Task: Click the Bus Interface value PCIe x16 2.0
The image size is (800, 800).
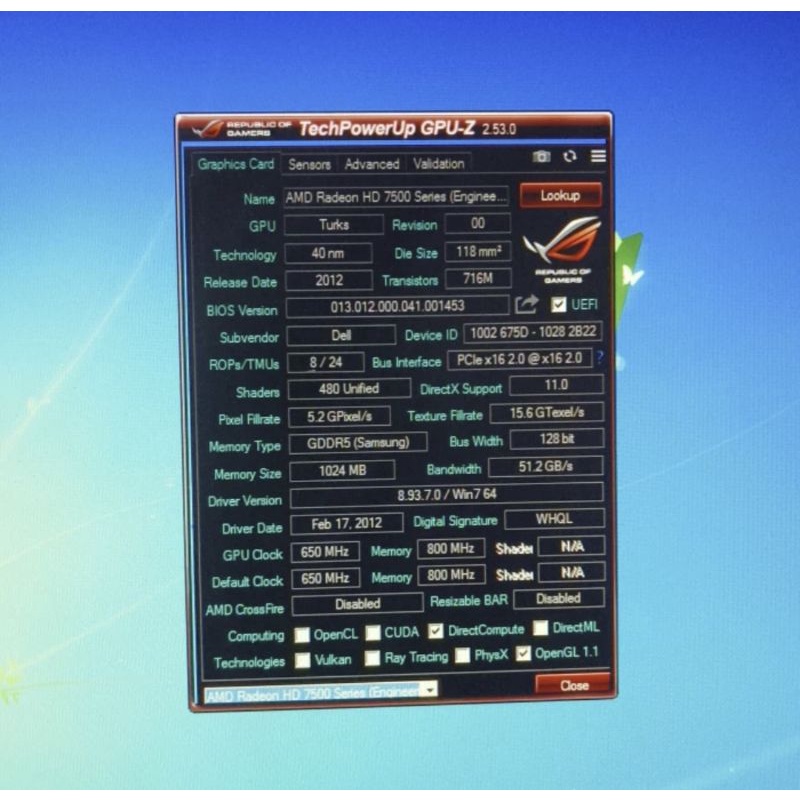Action: [519, 359]
